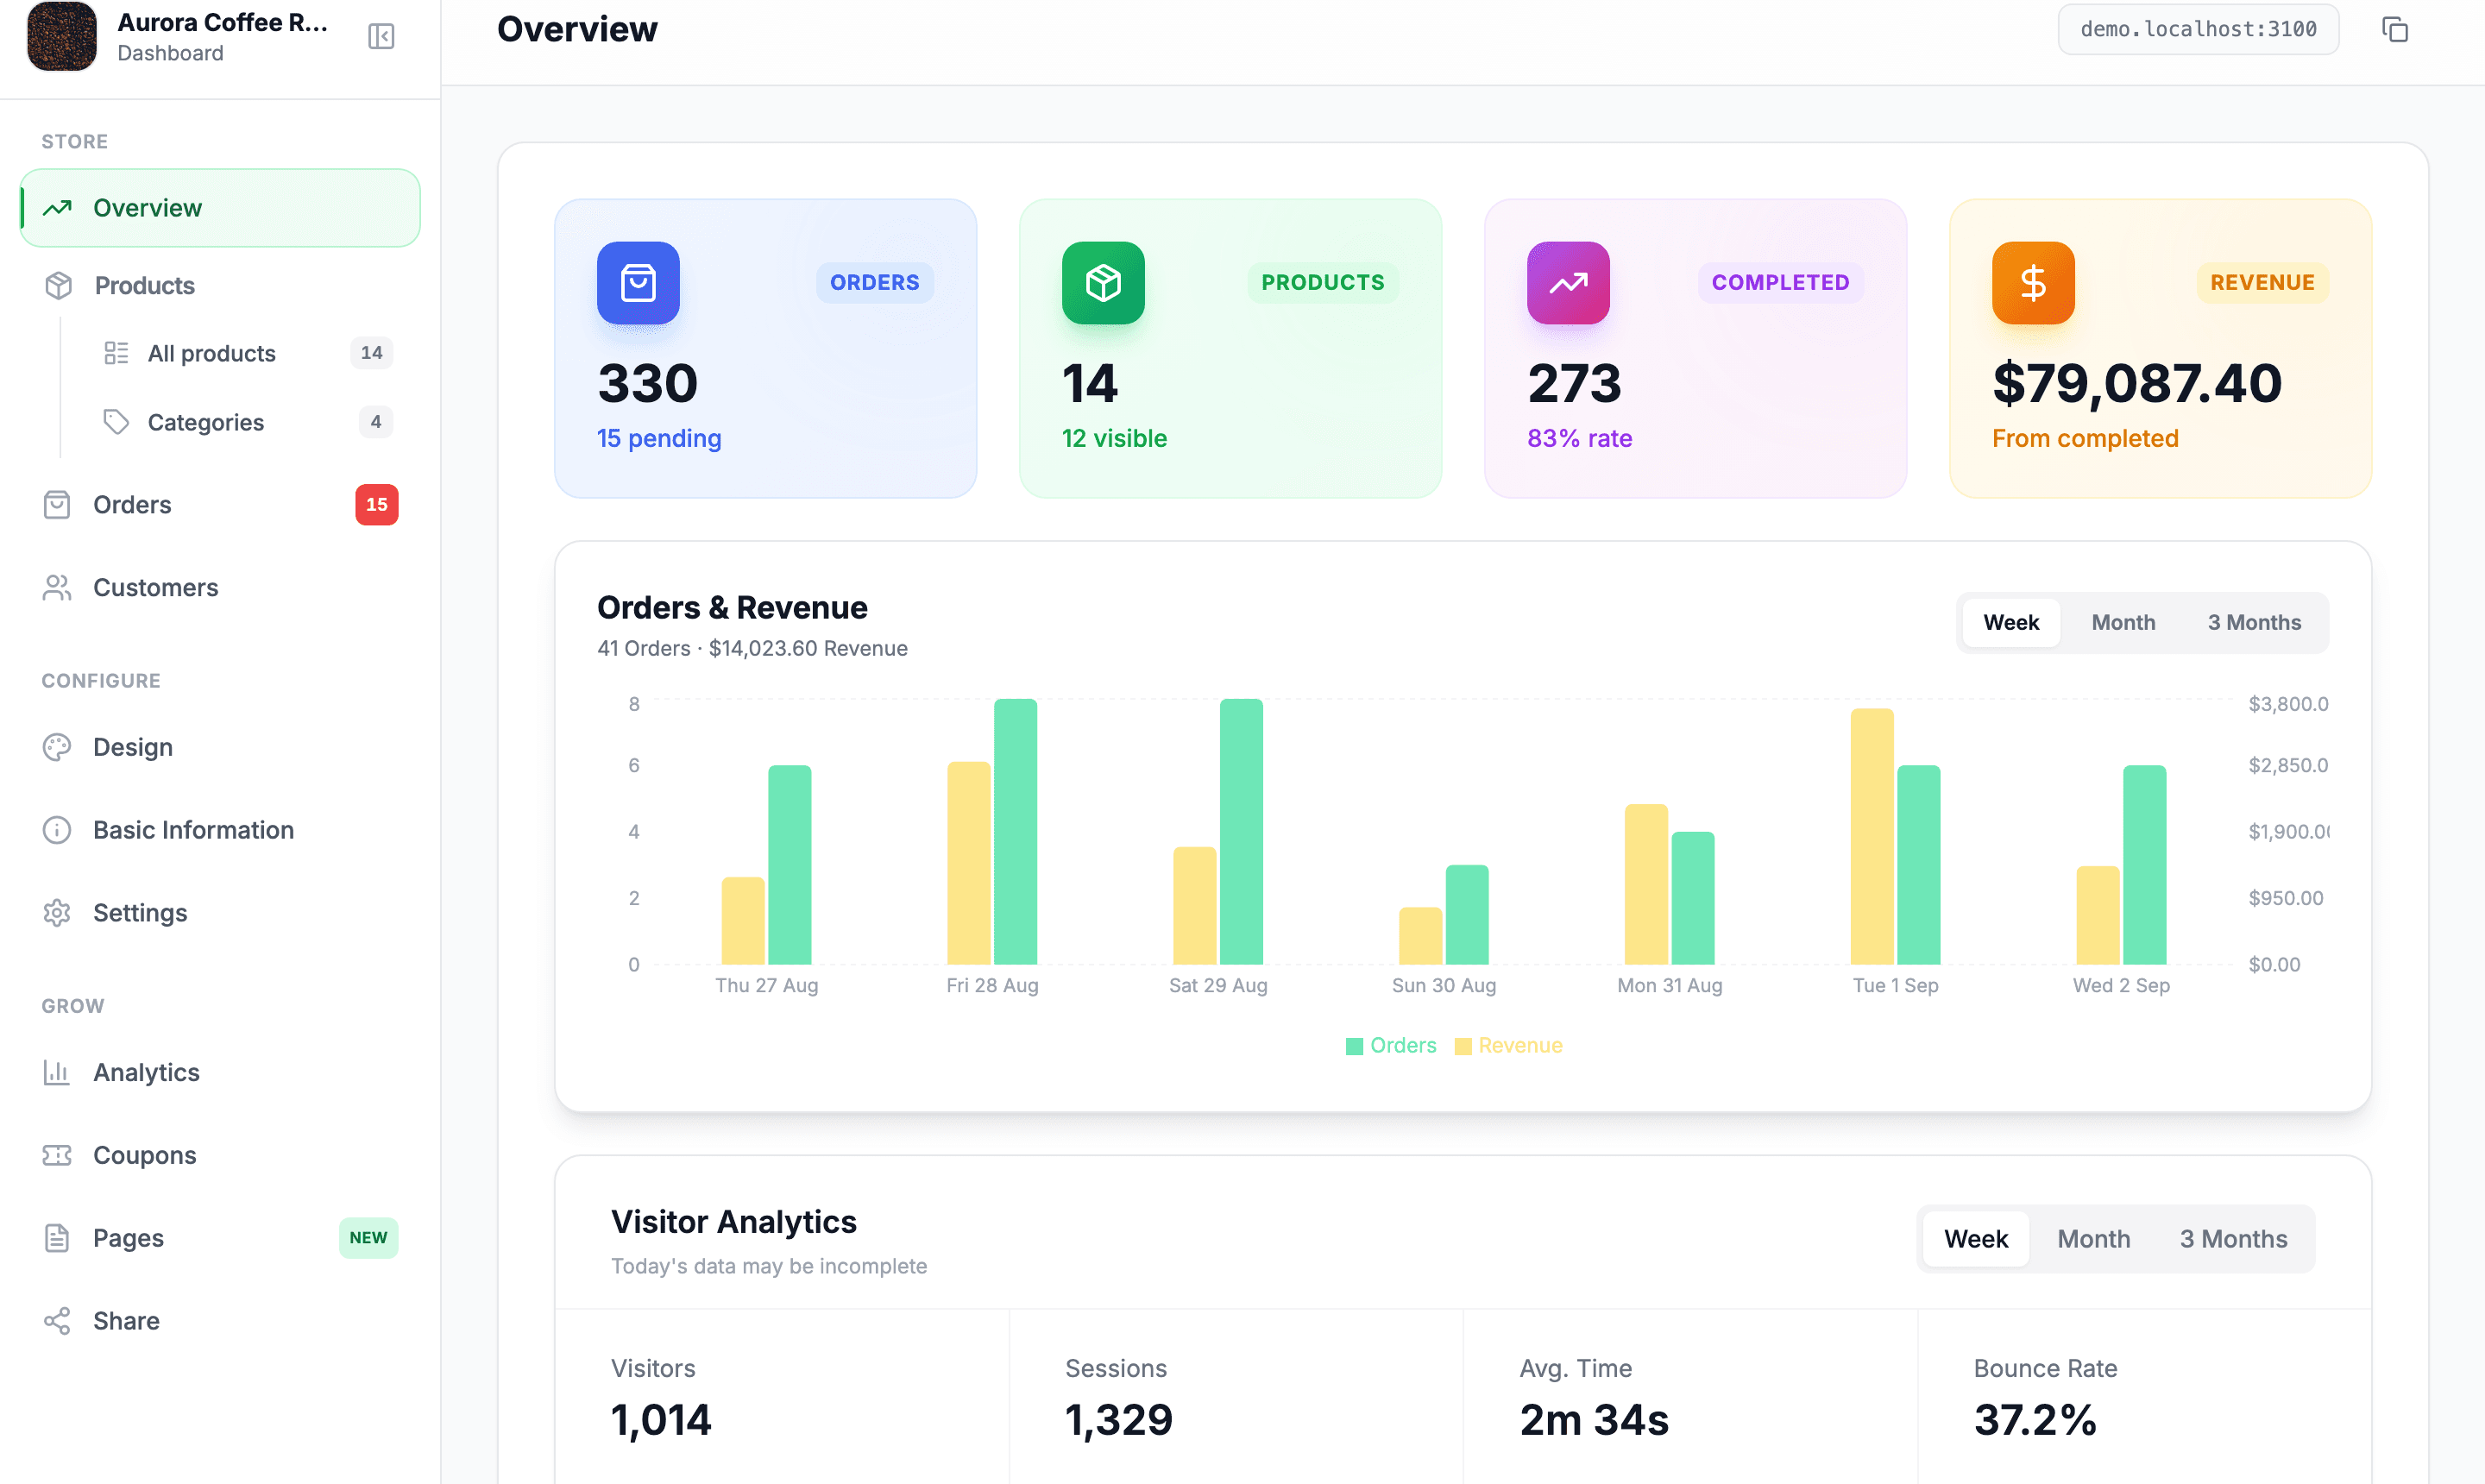
Task: Click the Basic Information info icon
Action: click(57, 831)
